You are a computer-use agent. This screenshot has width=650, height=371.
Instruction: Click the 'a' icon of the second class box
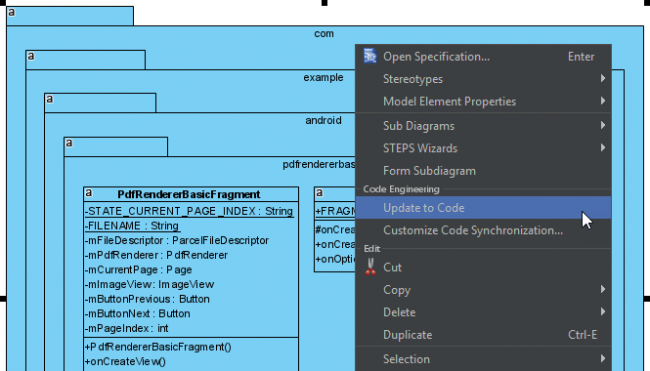[319, 193]
